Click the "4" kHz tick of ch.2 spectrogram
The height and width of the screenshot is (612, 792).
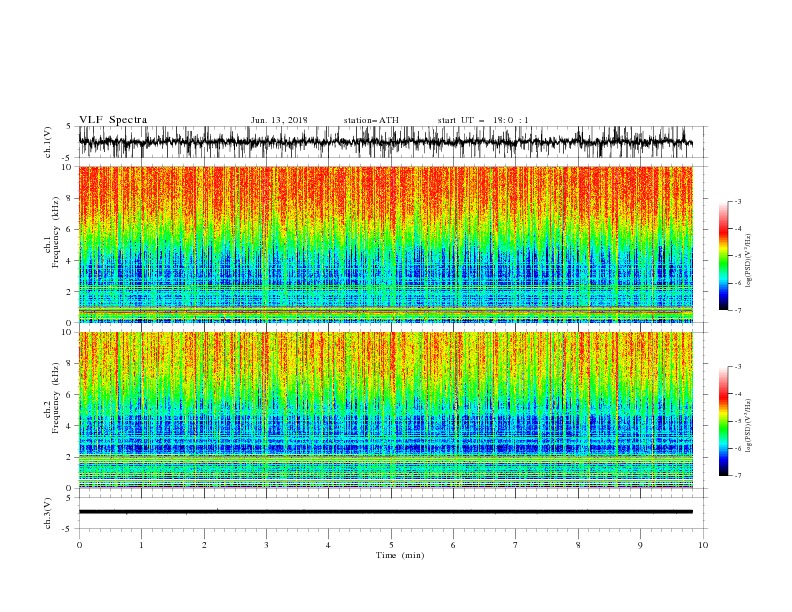pos(70,426)
